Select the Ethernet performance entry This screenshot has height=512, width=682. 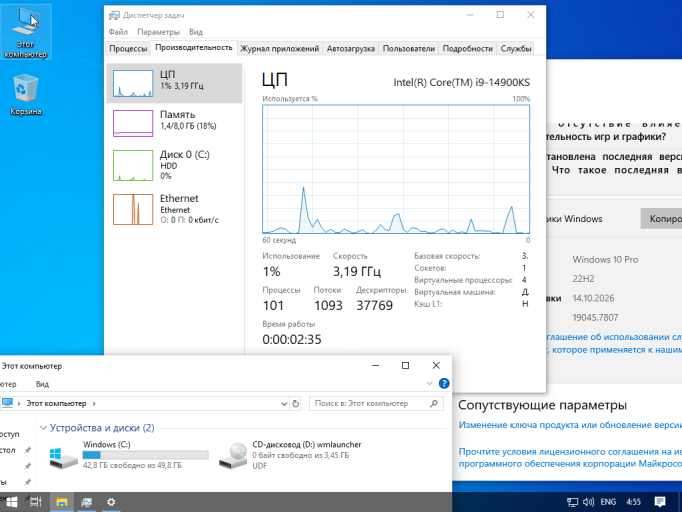pos(174,209)
